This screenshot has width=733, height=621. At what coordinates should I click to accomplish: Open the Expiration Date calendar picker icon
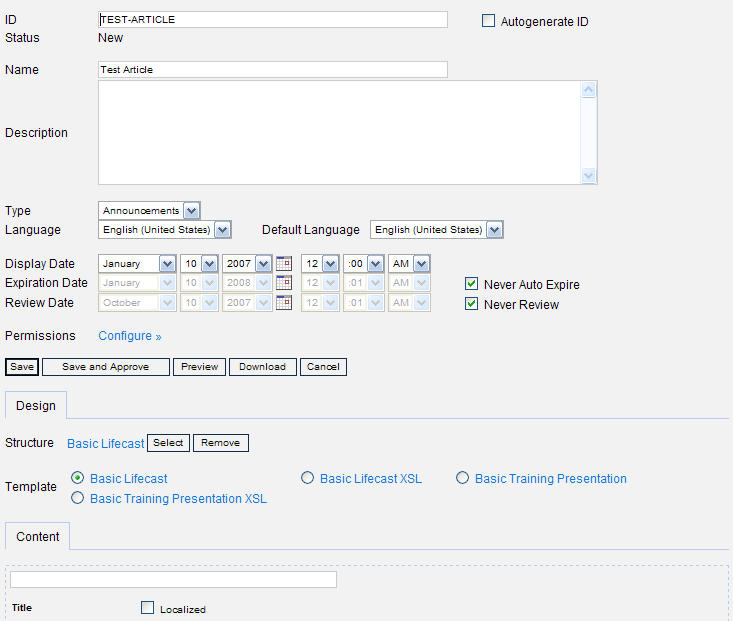pos(284,283)
